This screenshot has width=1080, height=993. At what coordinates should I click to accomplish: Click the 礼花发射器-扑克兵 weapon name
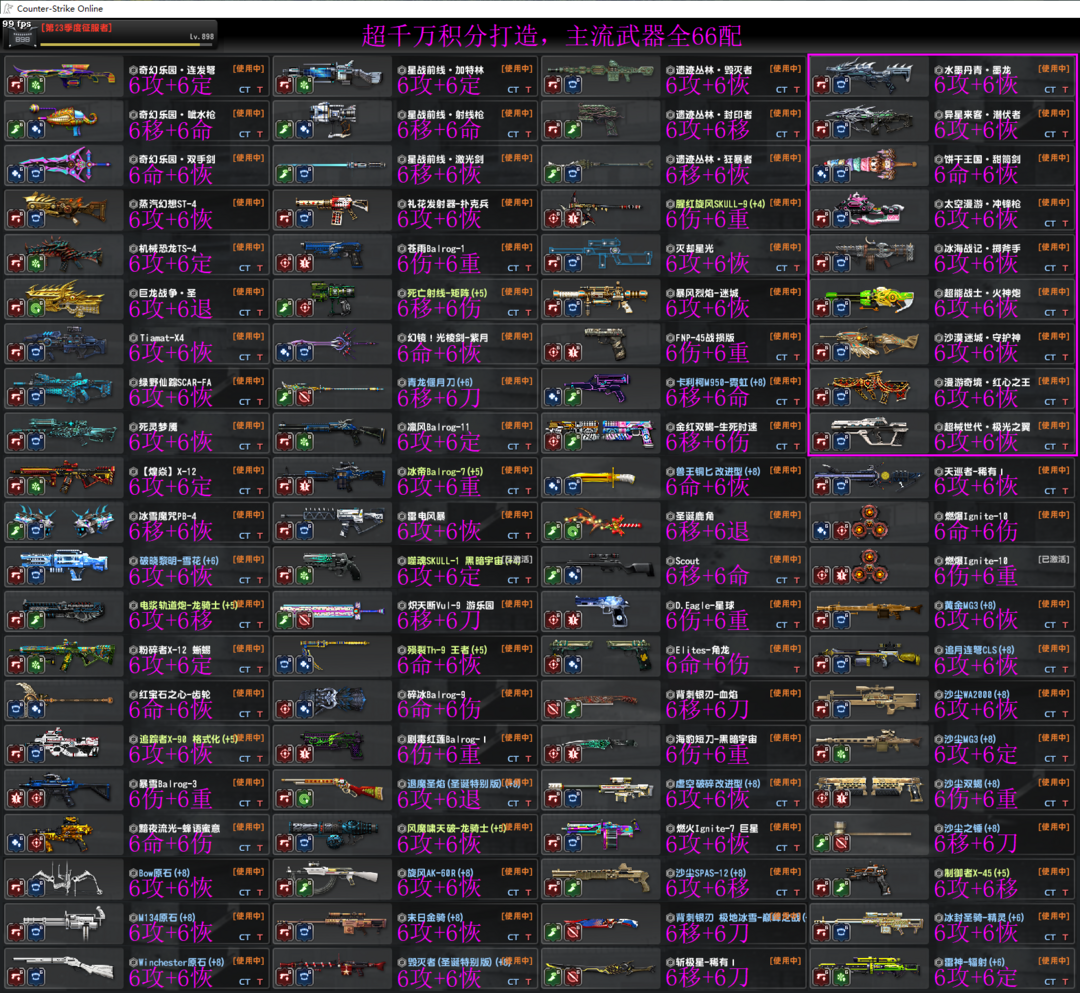[448, 204]
